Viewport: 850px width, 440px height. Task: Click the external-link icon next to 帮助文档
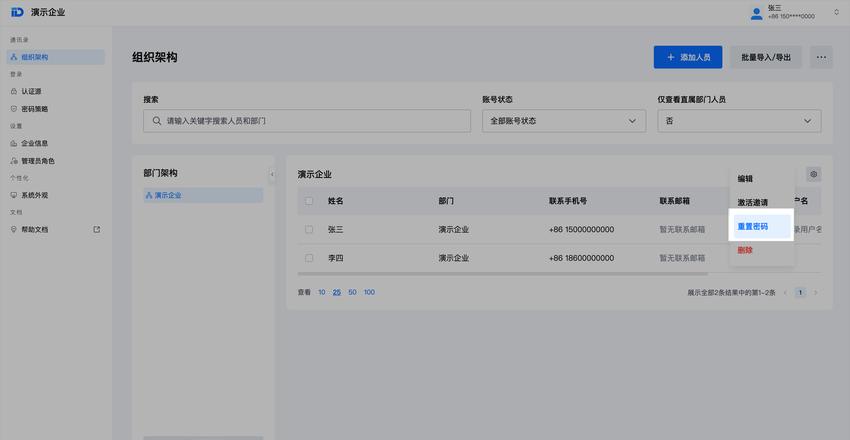tap(97, 230)
